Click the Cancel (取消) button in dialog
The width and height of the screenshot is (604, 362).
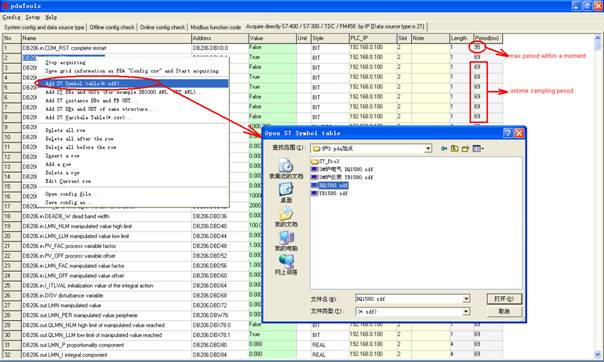tap(504, 311)
